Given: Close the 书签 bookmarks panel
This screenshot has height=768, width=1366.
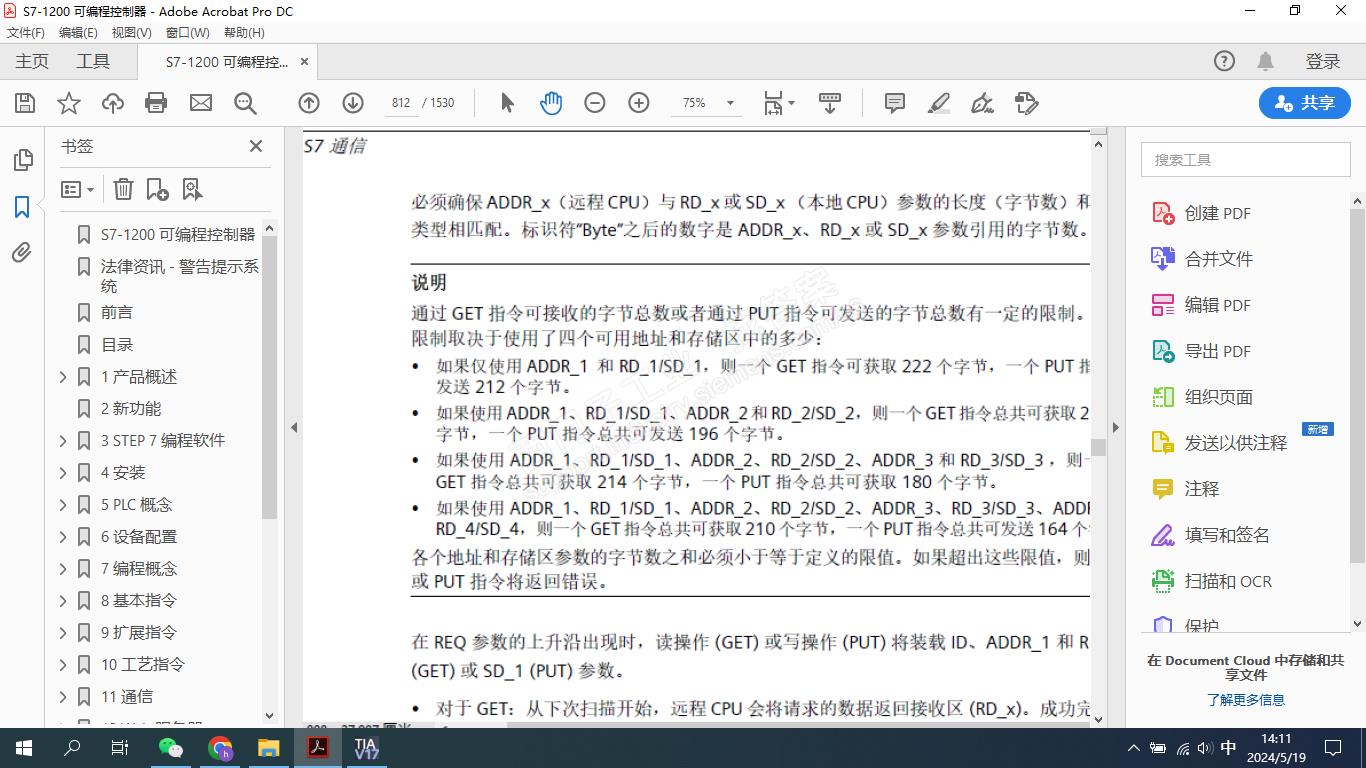Looking at the screenshot, I should tap(256, 146).
